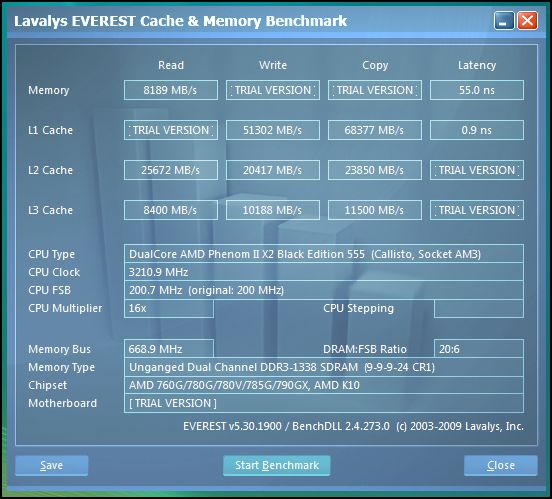Select the Memory Read 8189 MB/s field

coord(171,90)
